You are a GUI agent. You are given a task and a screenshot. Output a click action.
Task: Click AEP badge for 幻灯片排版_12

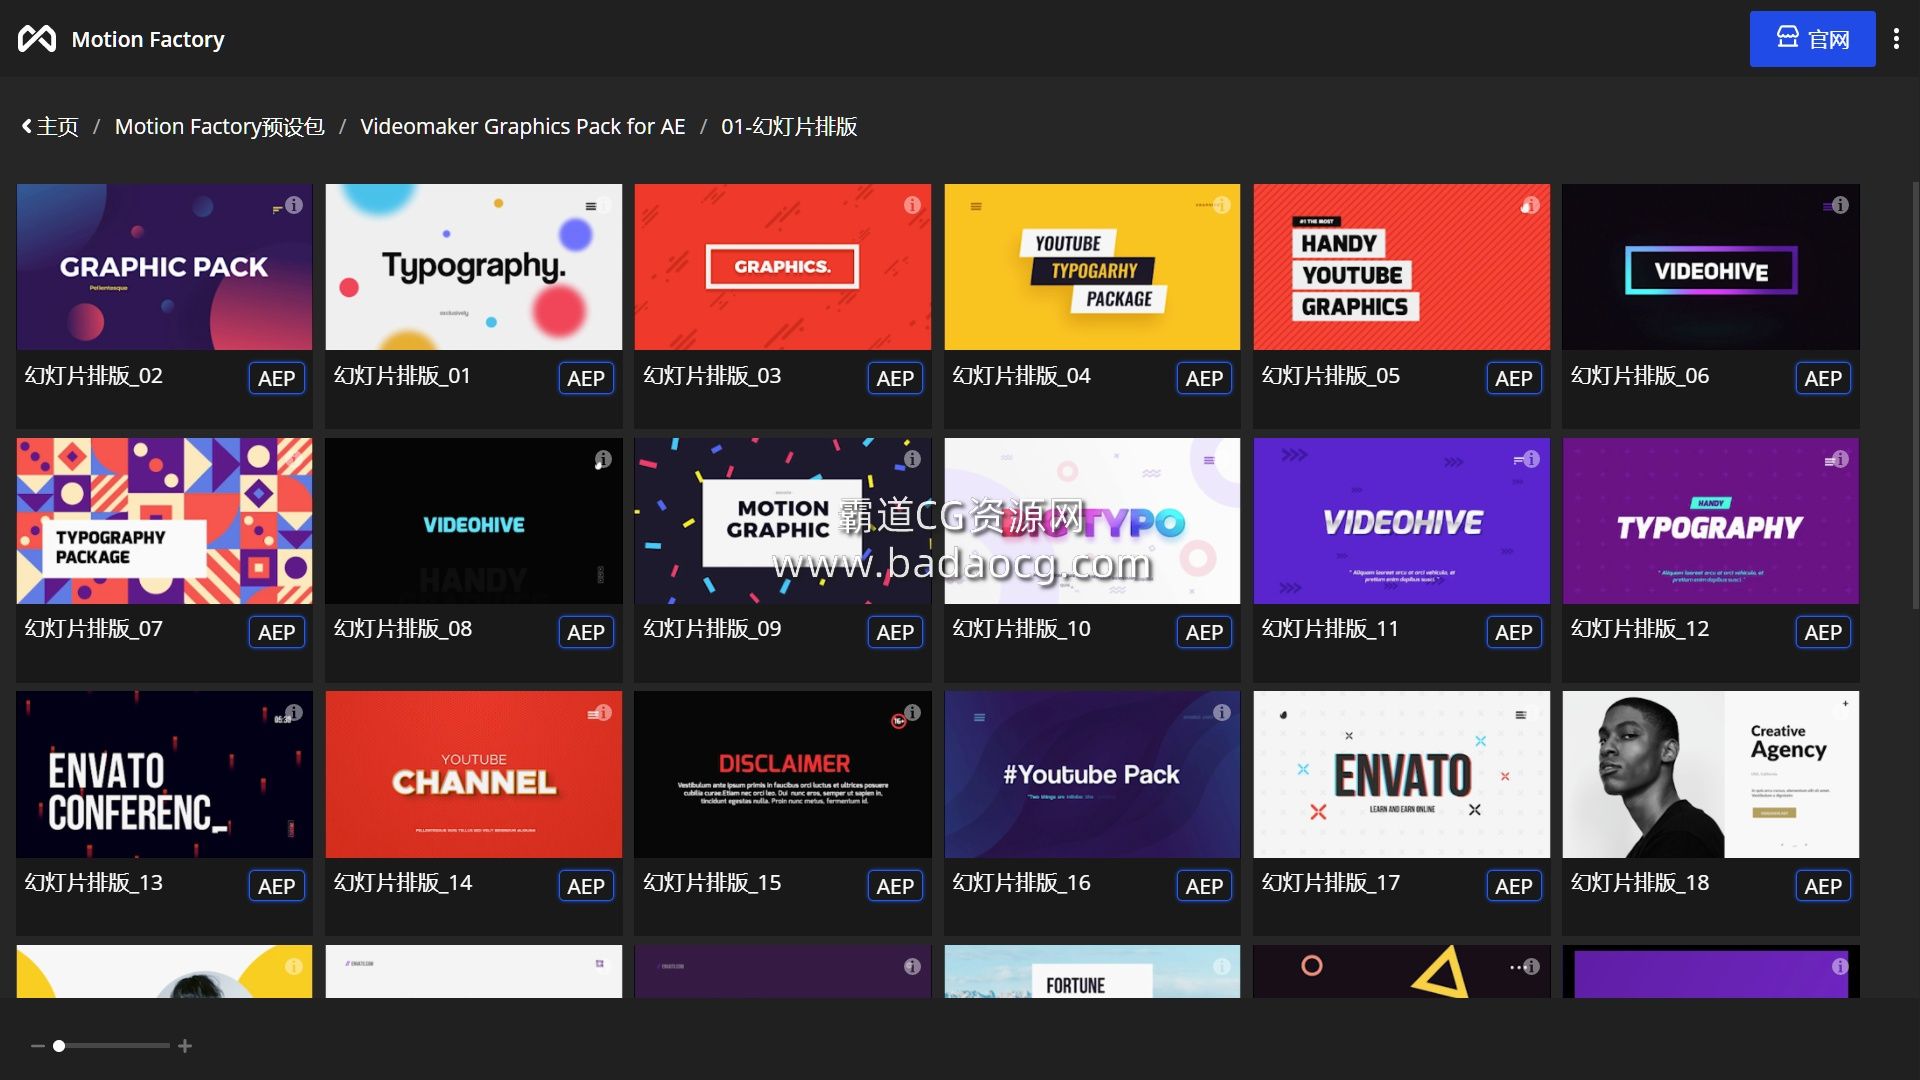(x=1823, y=632)
